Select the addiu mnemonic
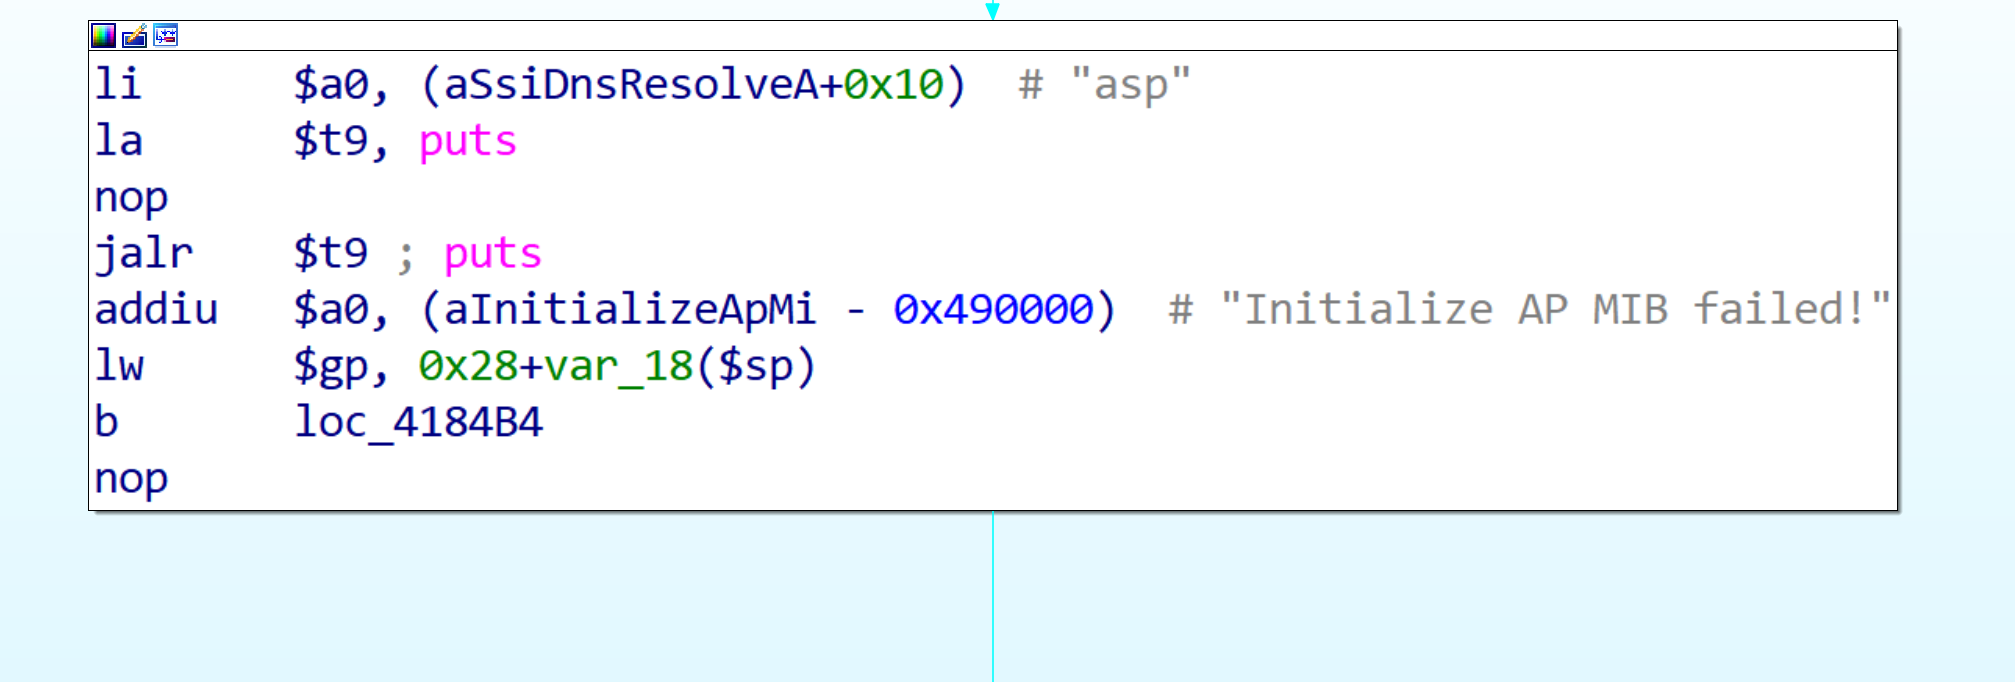 pyautogui.click(x=156, y=309)
